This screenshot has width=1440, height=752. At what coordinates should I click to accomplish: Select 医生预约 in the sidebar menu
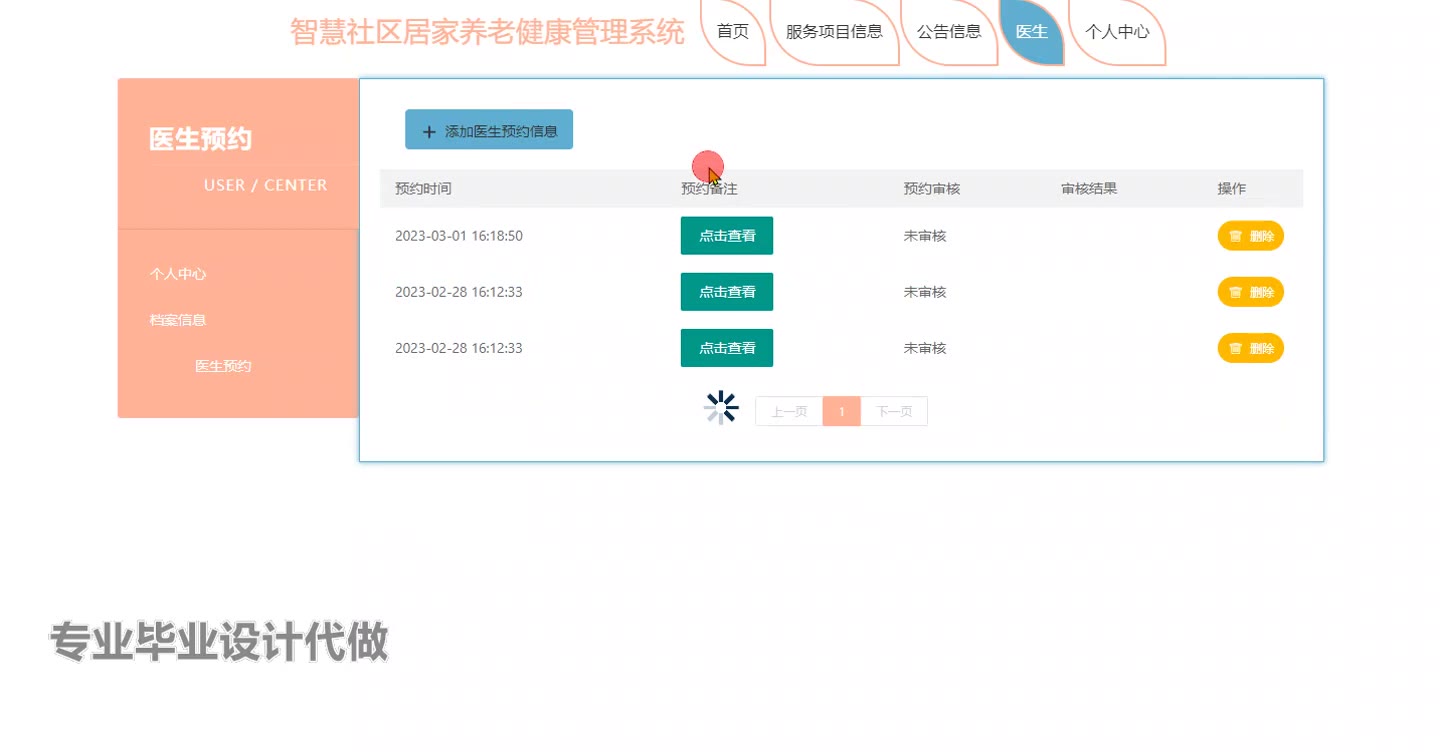pyautogui.click(x=223, y=366)
